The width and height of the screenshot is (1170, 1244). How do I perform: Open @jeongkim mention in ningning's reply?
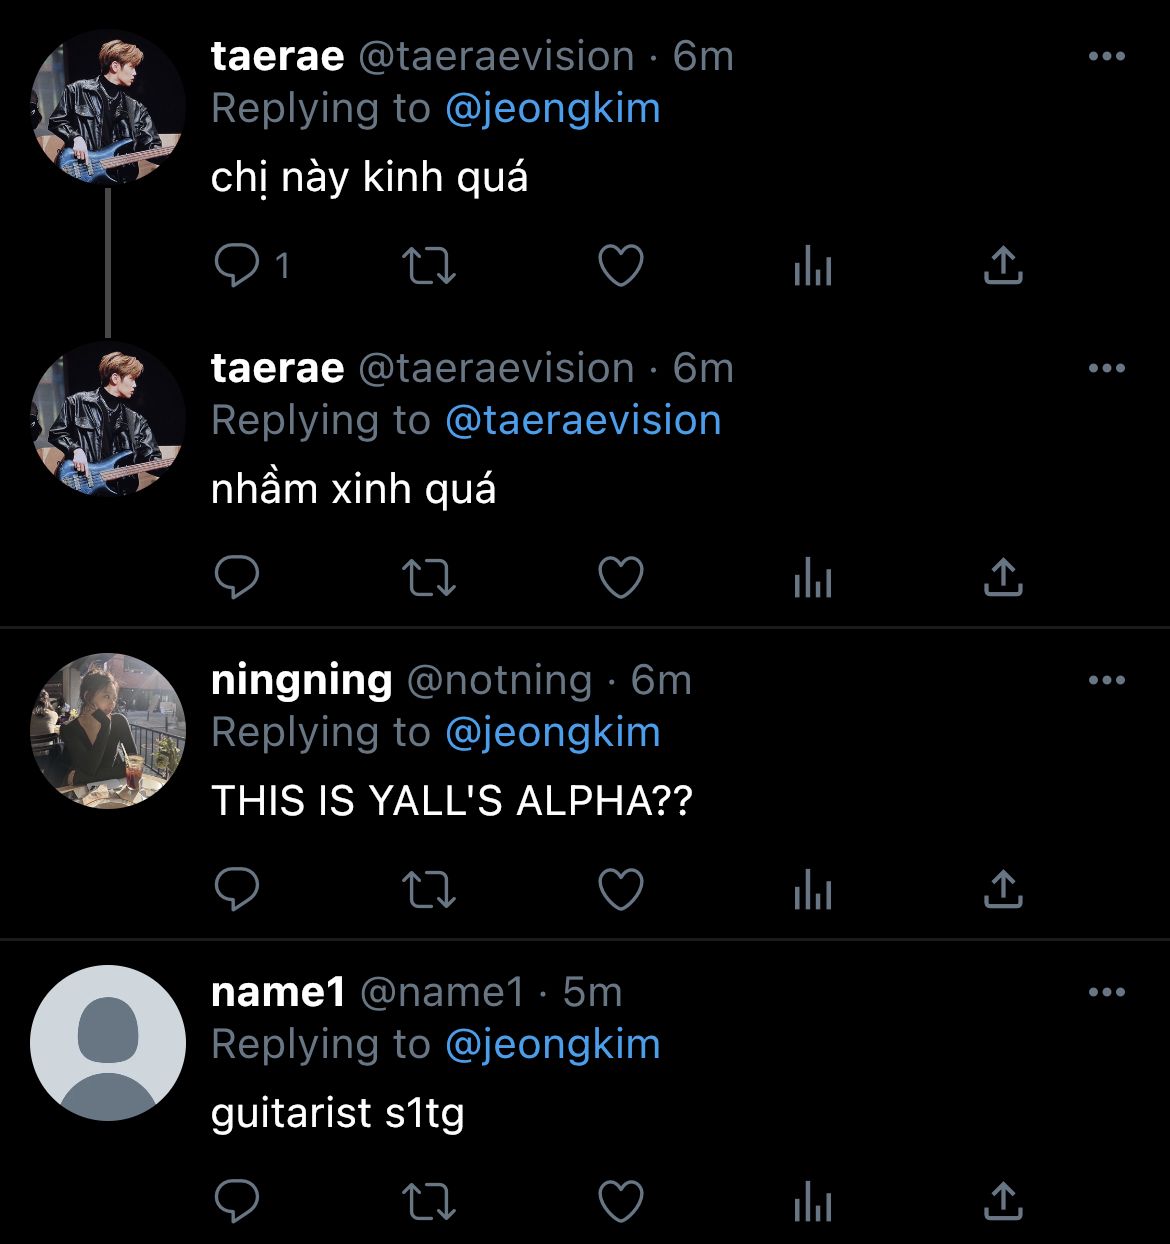552,733
